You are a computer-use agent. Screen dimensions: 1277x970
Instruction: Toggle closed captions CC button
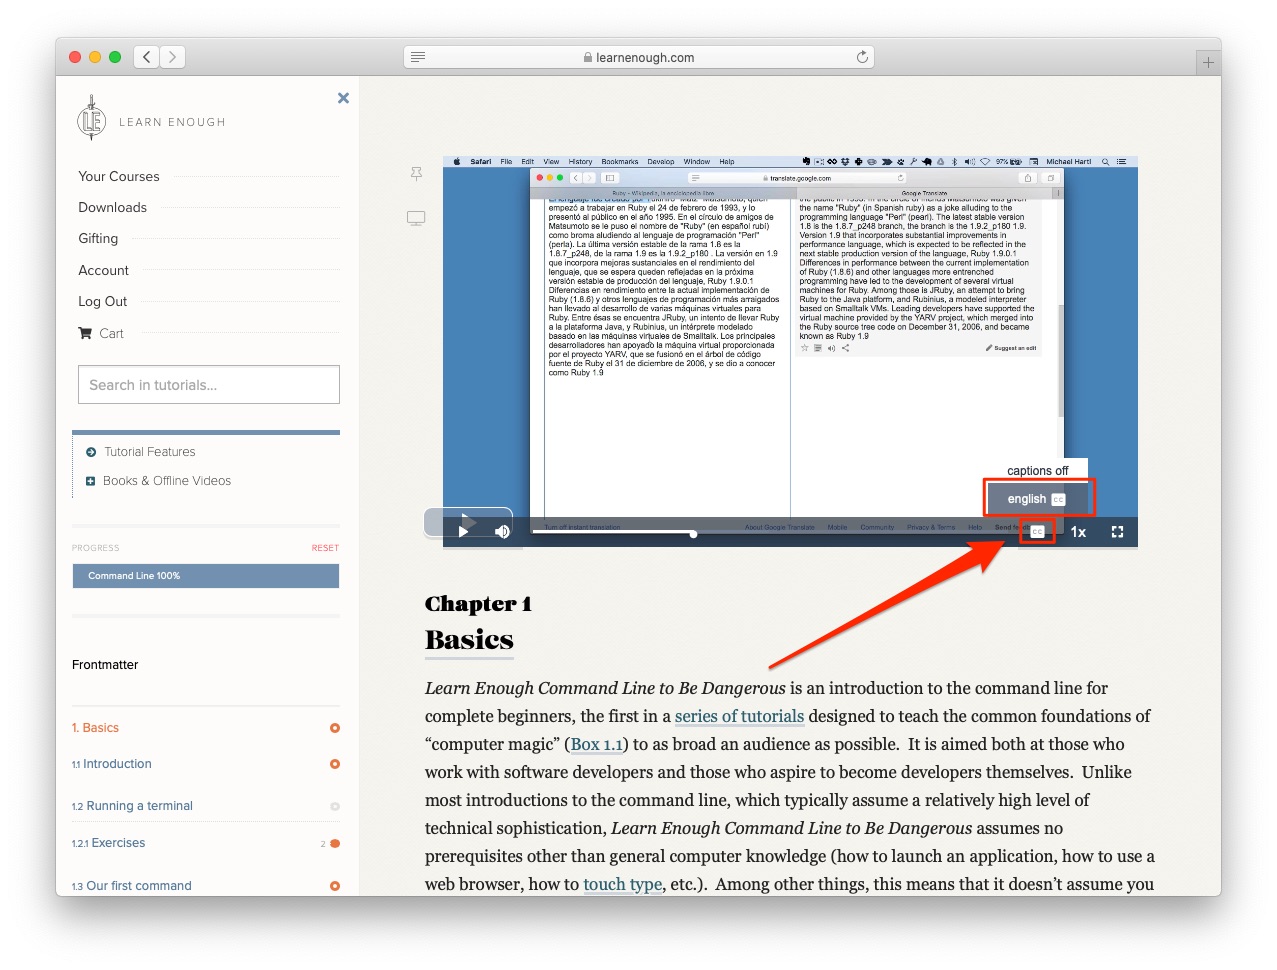coord(1037,532)
